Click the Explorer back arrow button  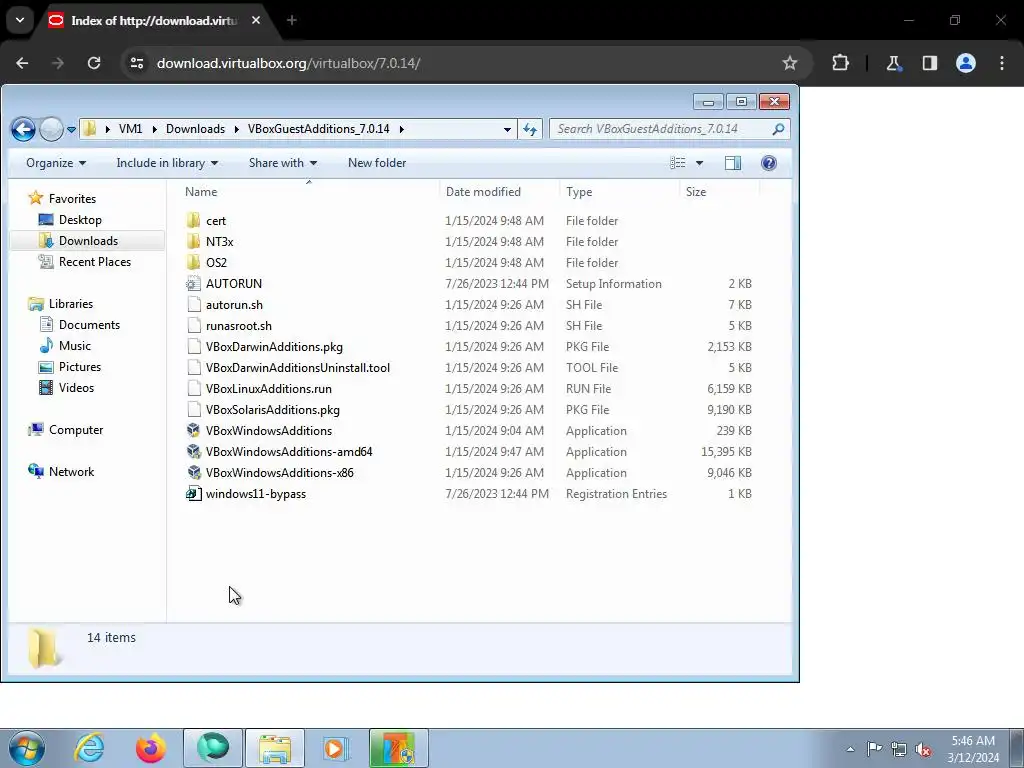23,129
